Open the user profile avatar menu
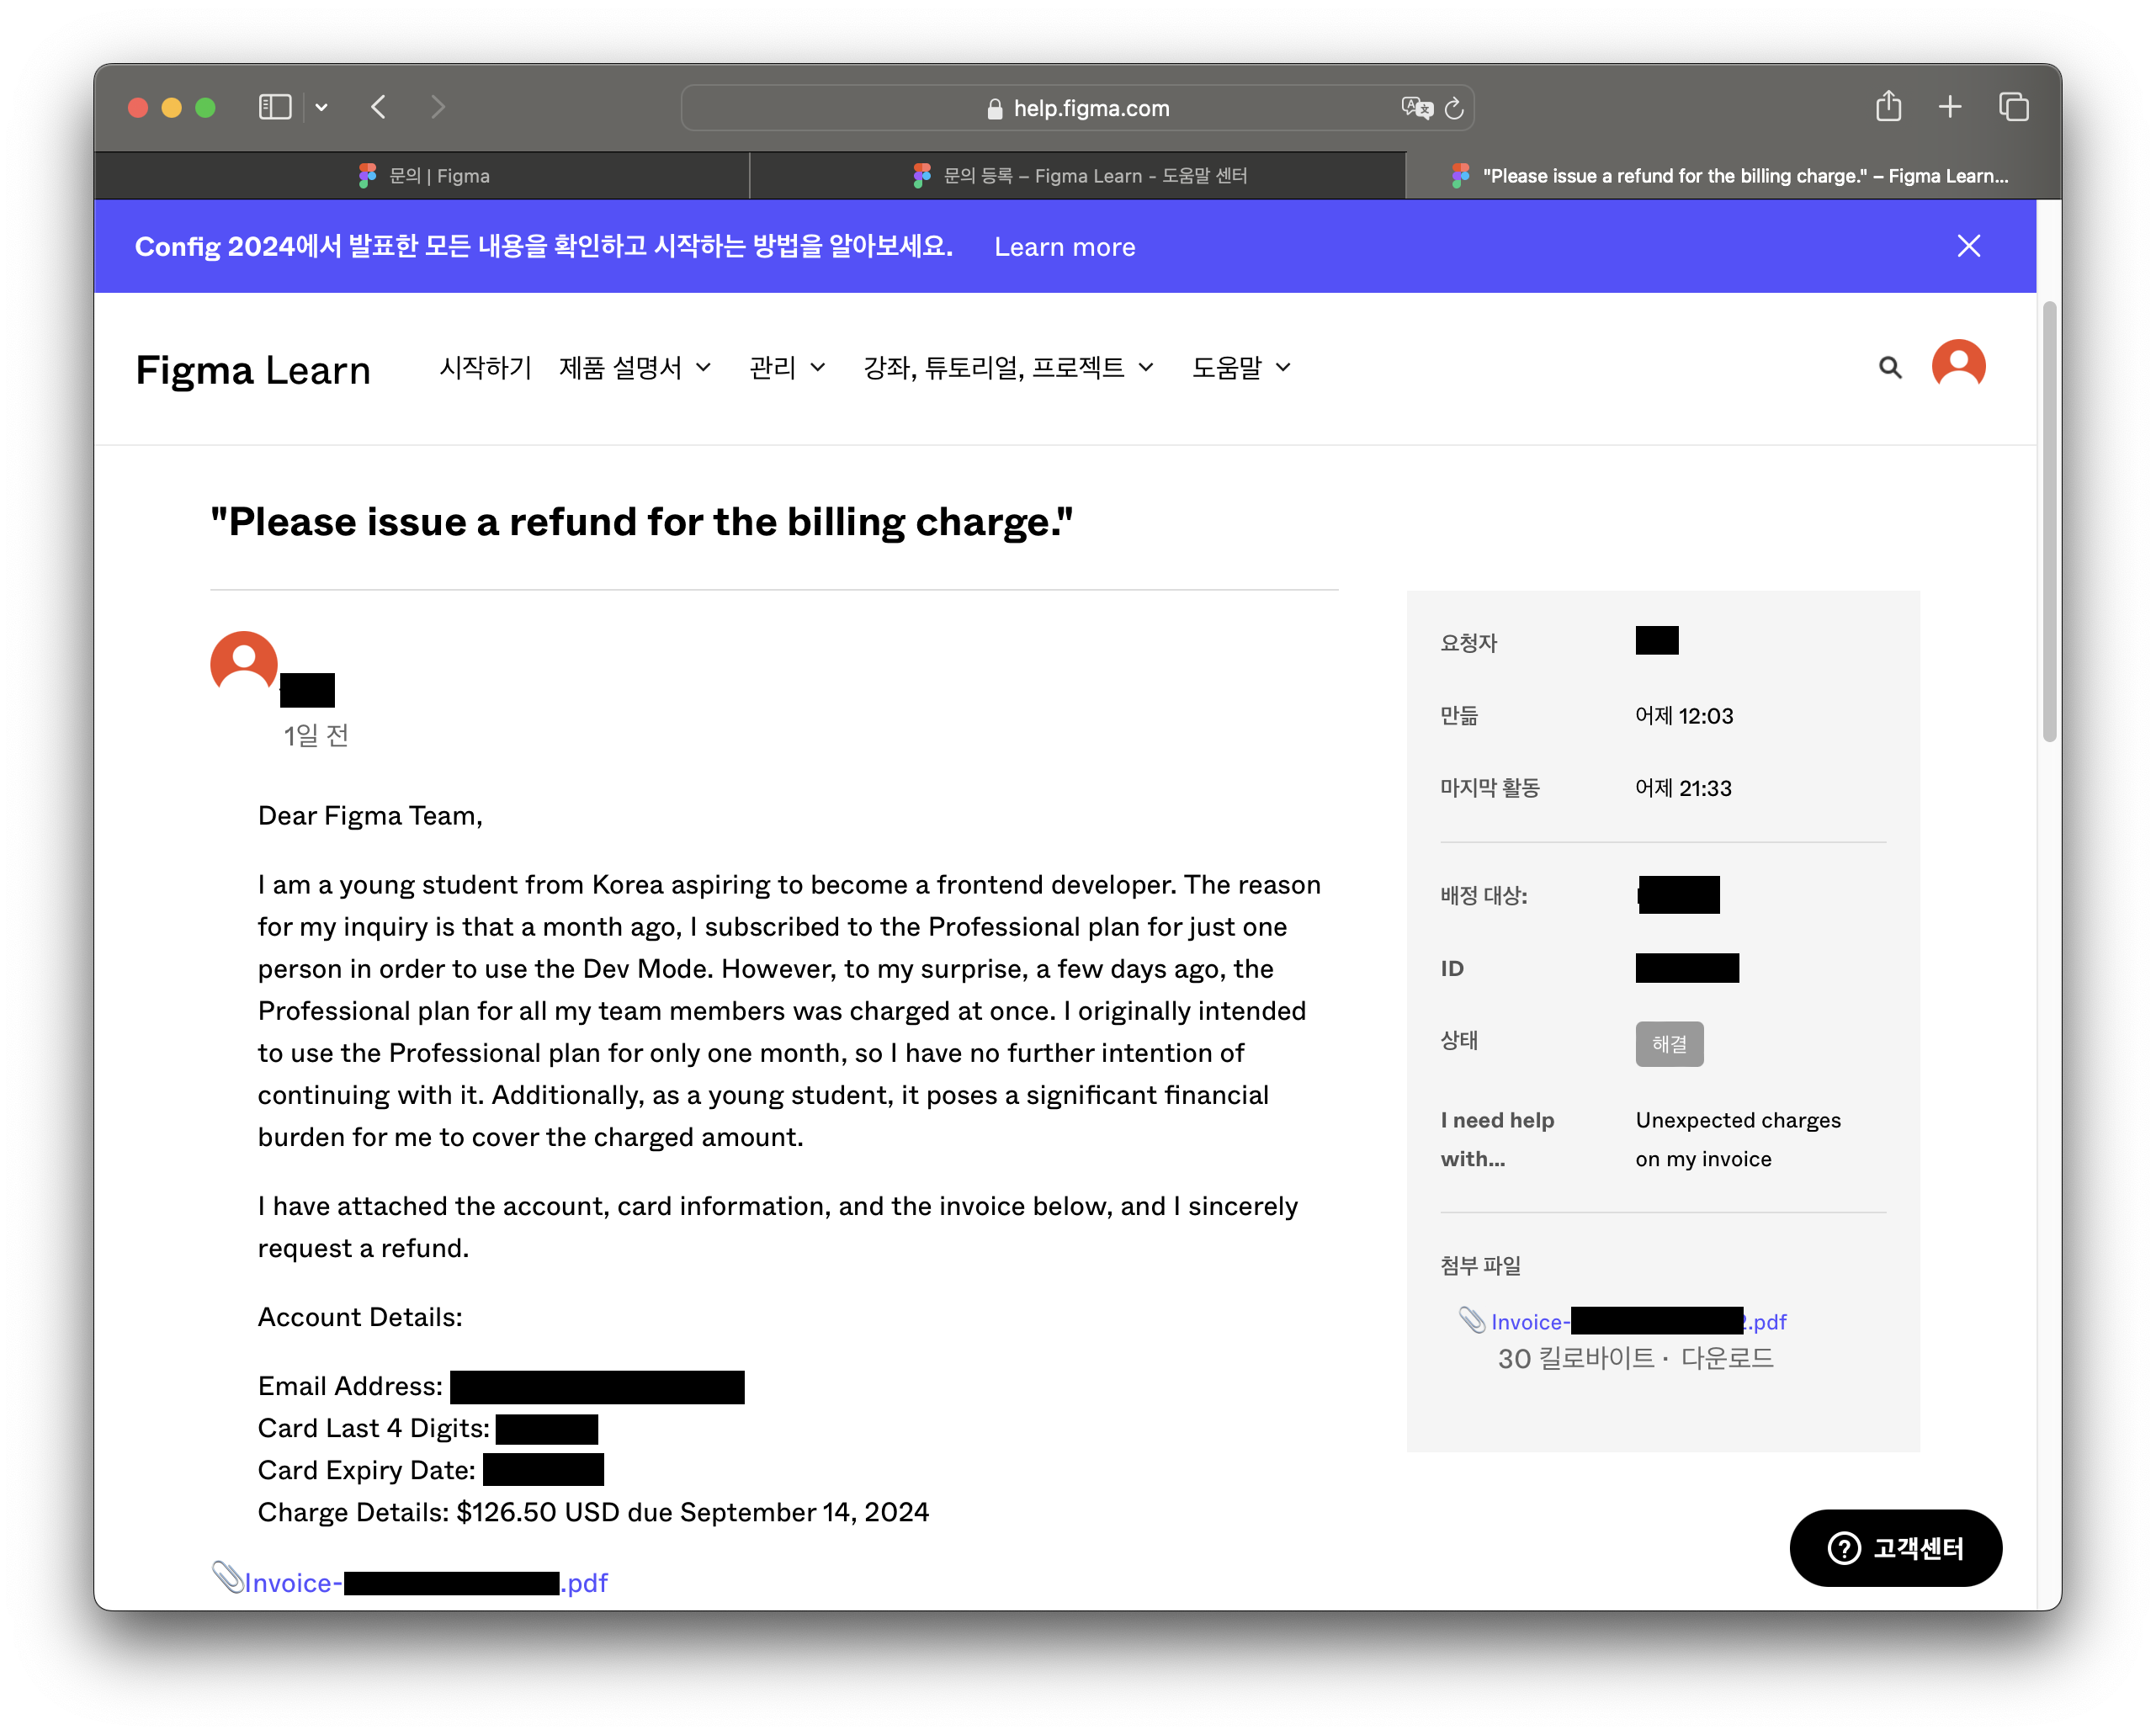This screenshot has width=2156, height=1735. pos(1957,365)
